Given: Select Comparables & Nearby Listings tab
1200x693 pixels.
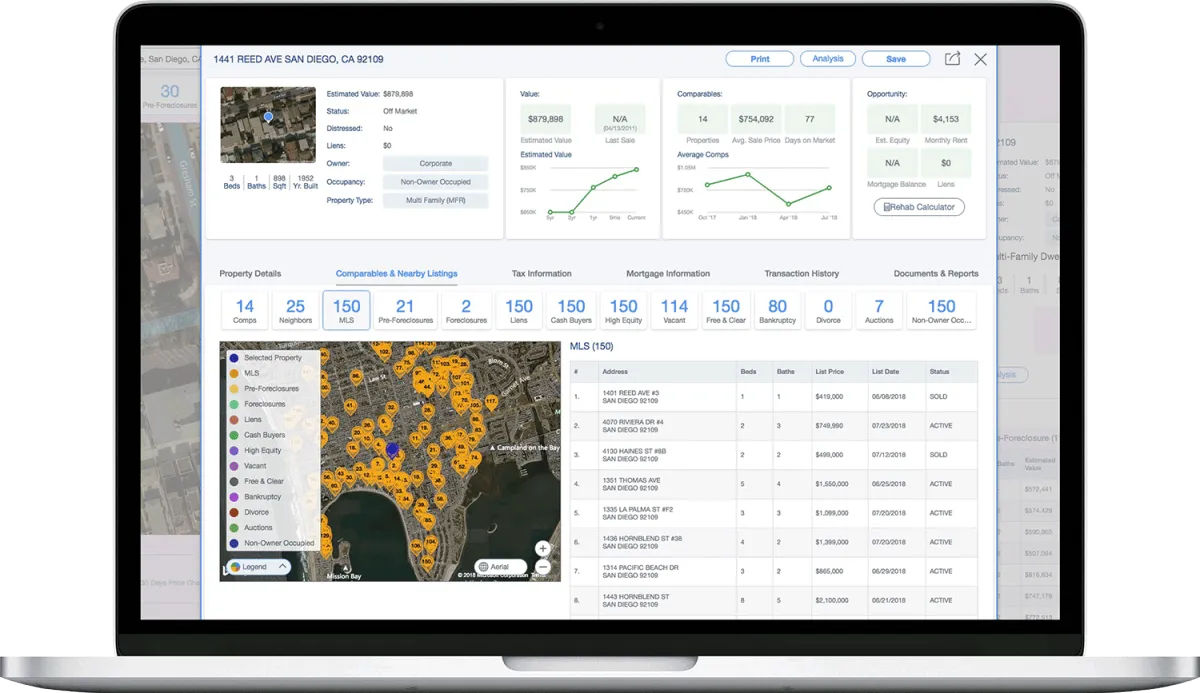Looking at the screenshot, I should pos(396,273).
